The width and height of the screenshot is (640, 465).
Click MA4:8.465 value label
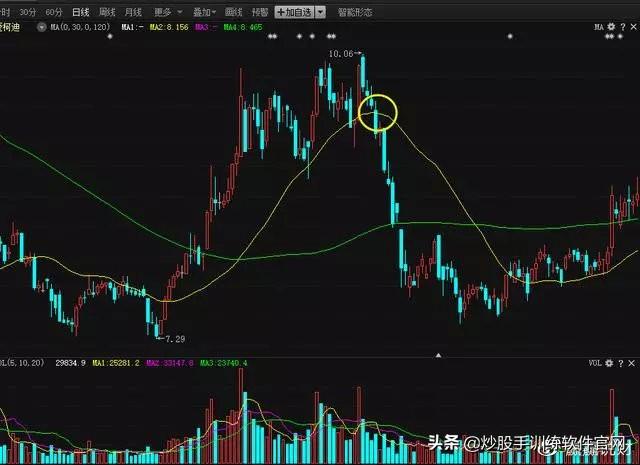click(x=243, y=27)
